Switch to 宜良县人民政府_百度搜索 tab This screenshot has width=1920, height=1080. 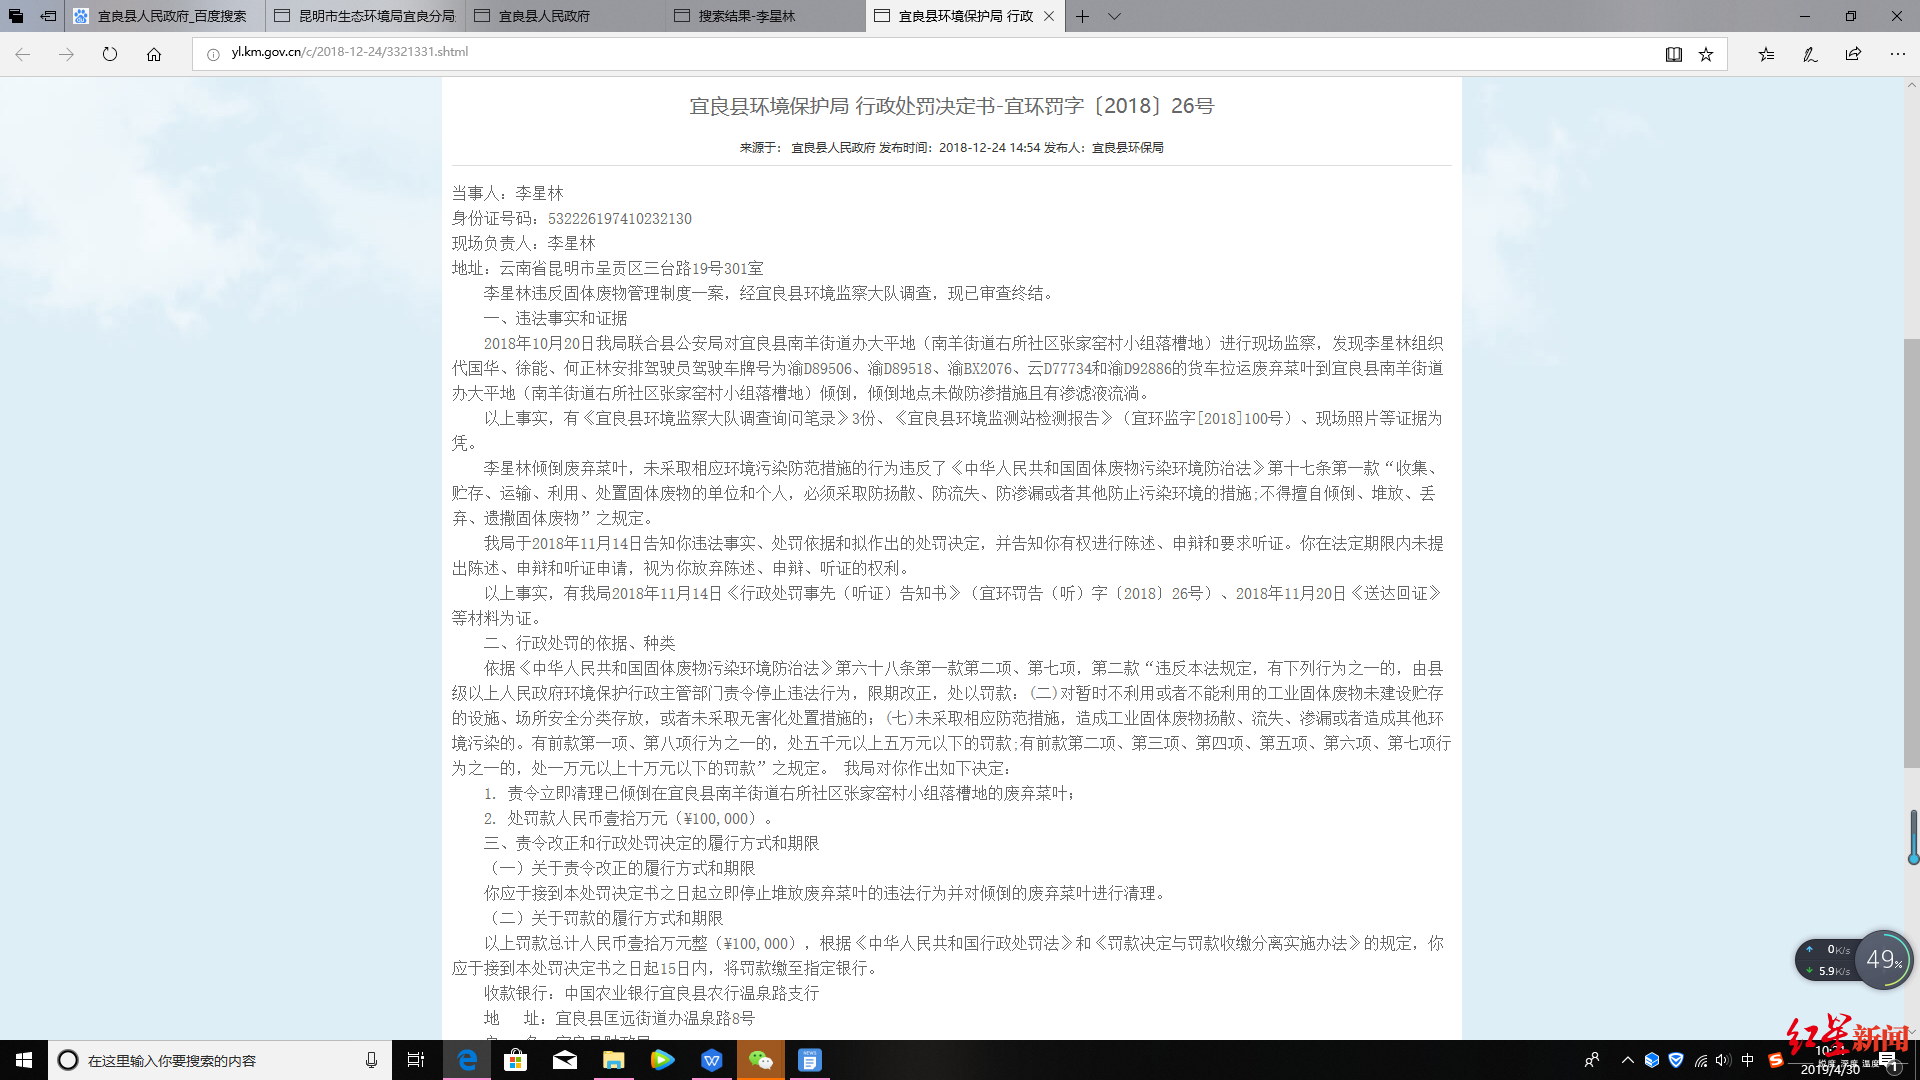coord(165,16)
